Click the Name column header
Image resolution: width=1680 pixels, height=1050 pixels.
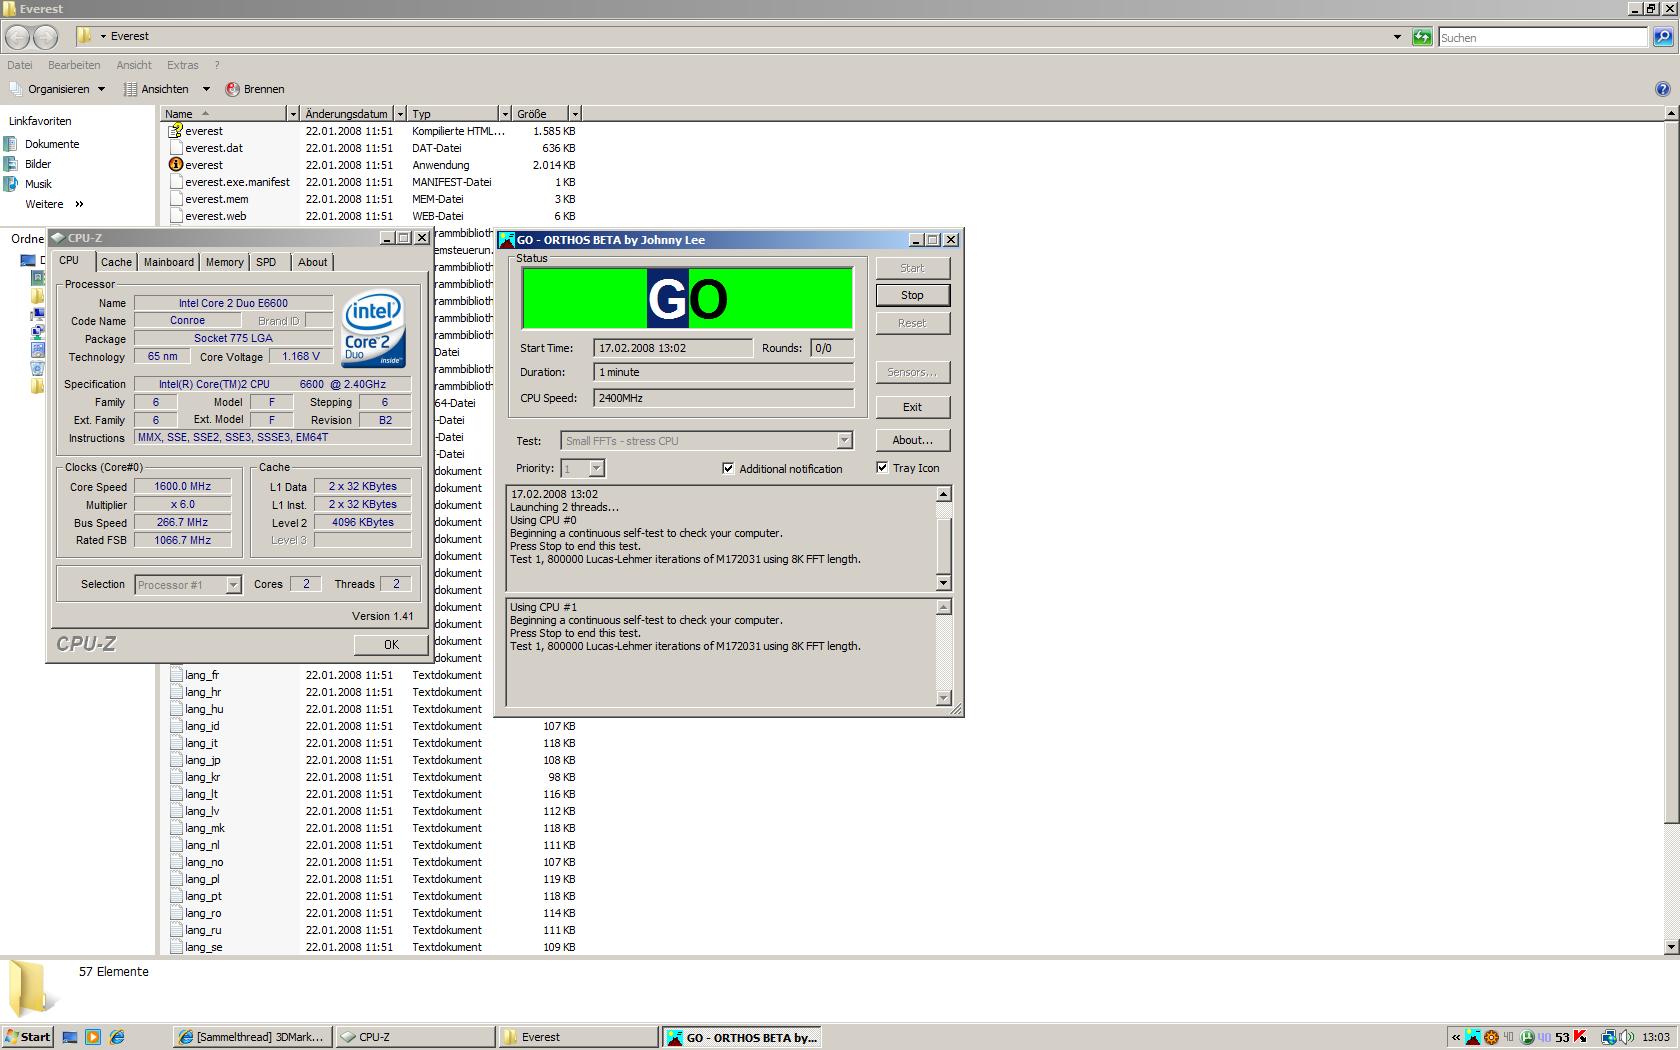[x=224, y=114]
